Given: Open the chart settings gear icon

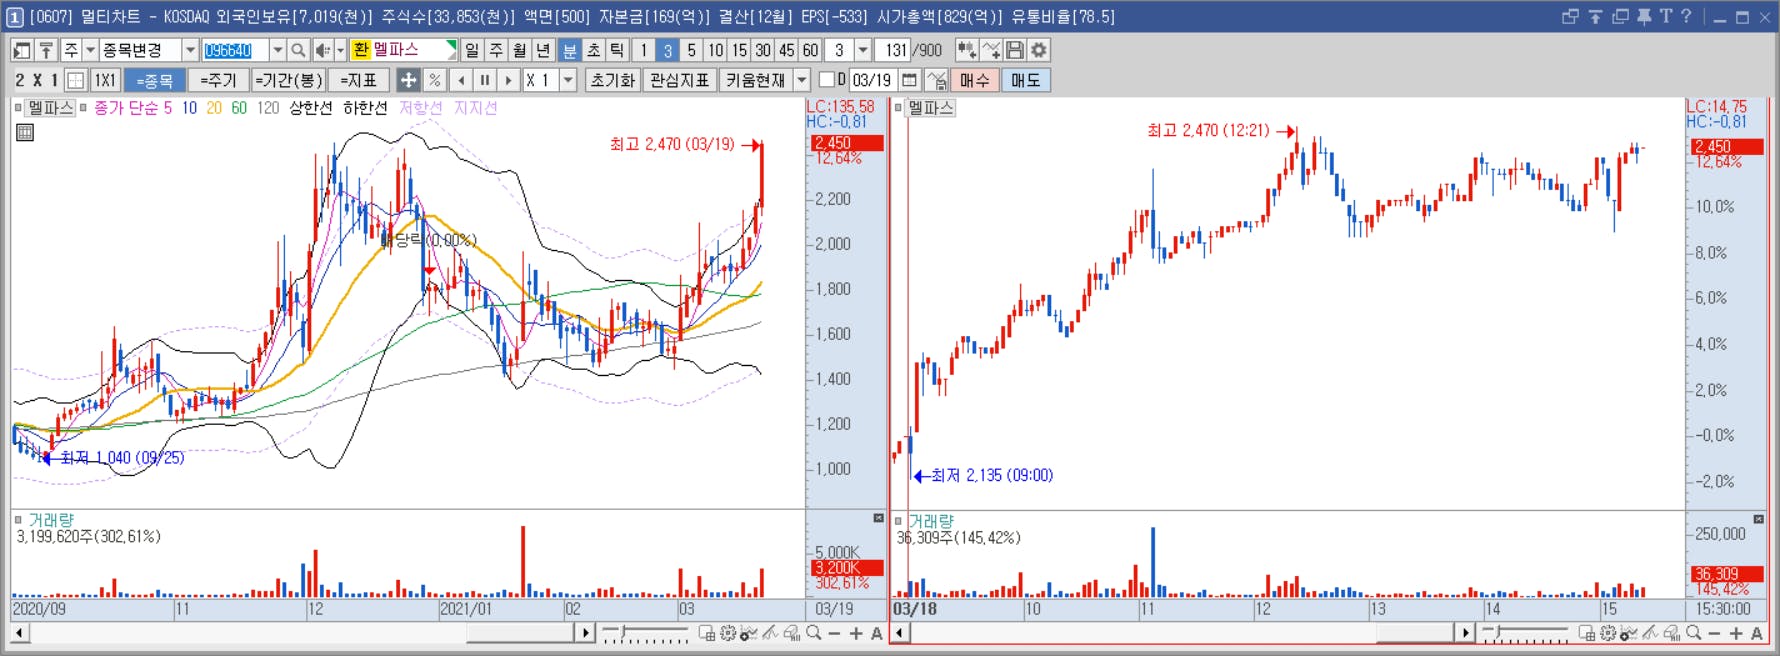Looking at the screenshot, I should [1039, 50].
